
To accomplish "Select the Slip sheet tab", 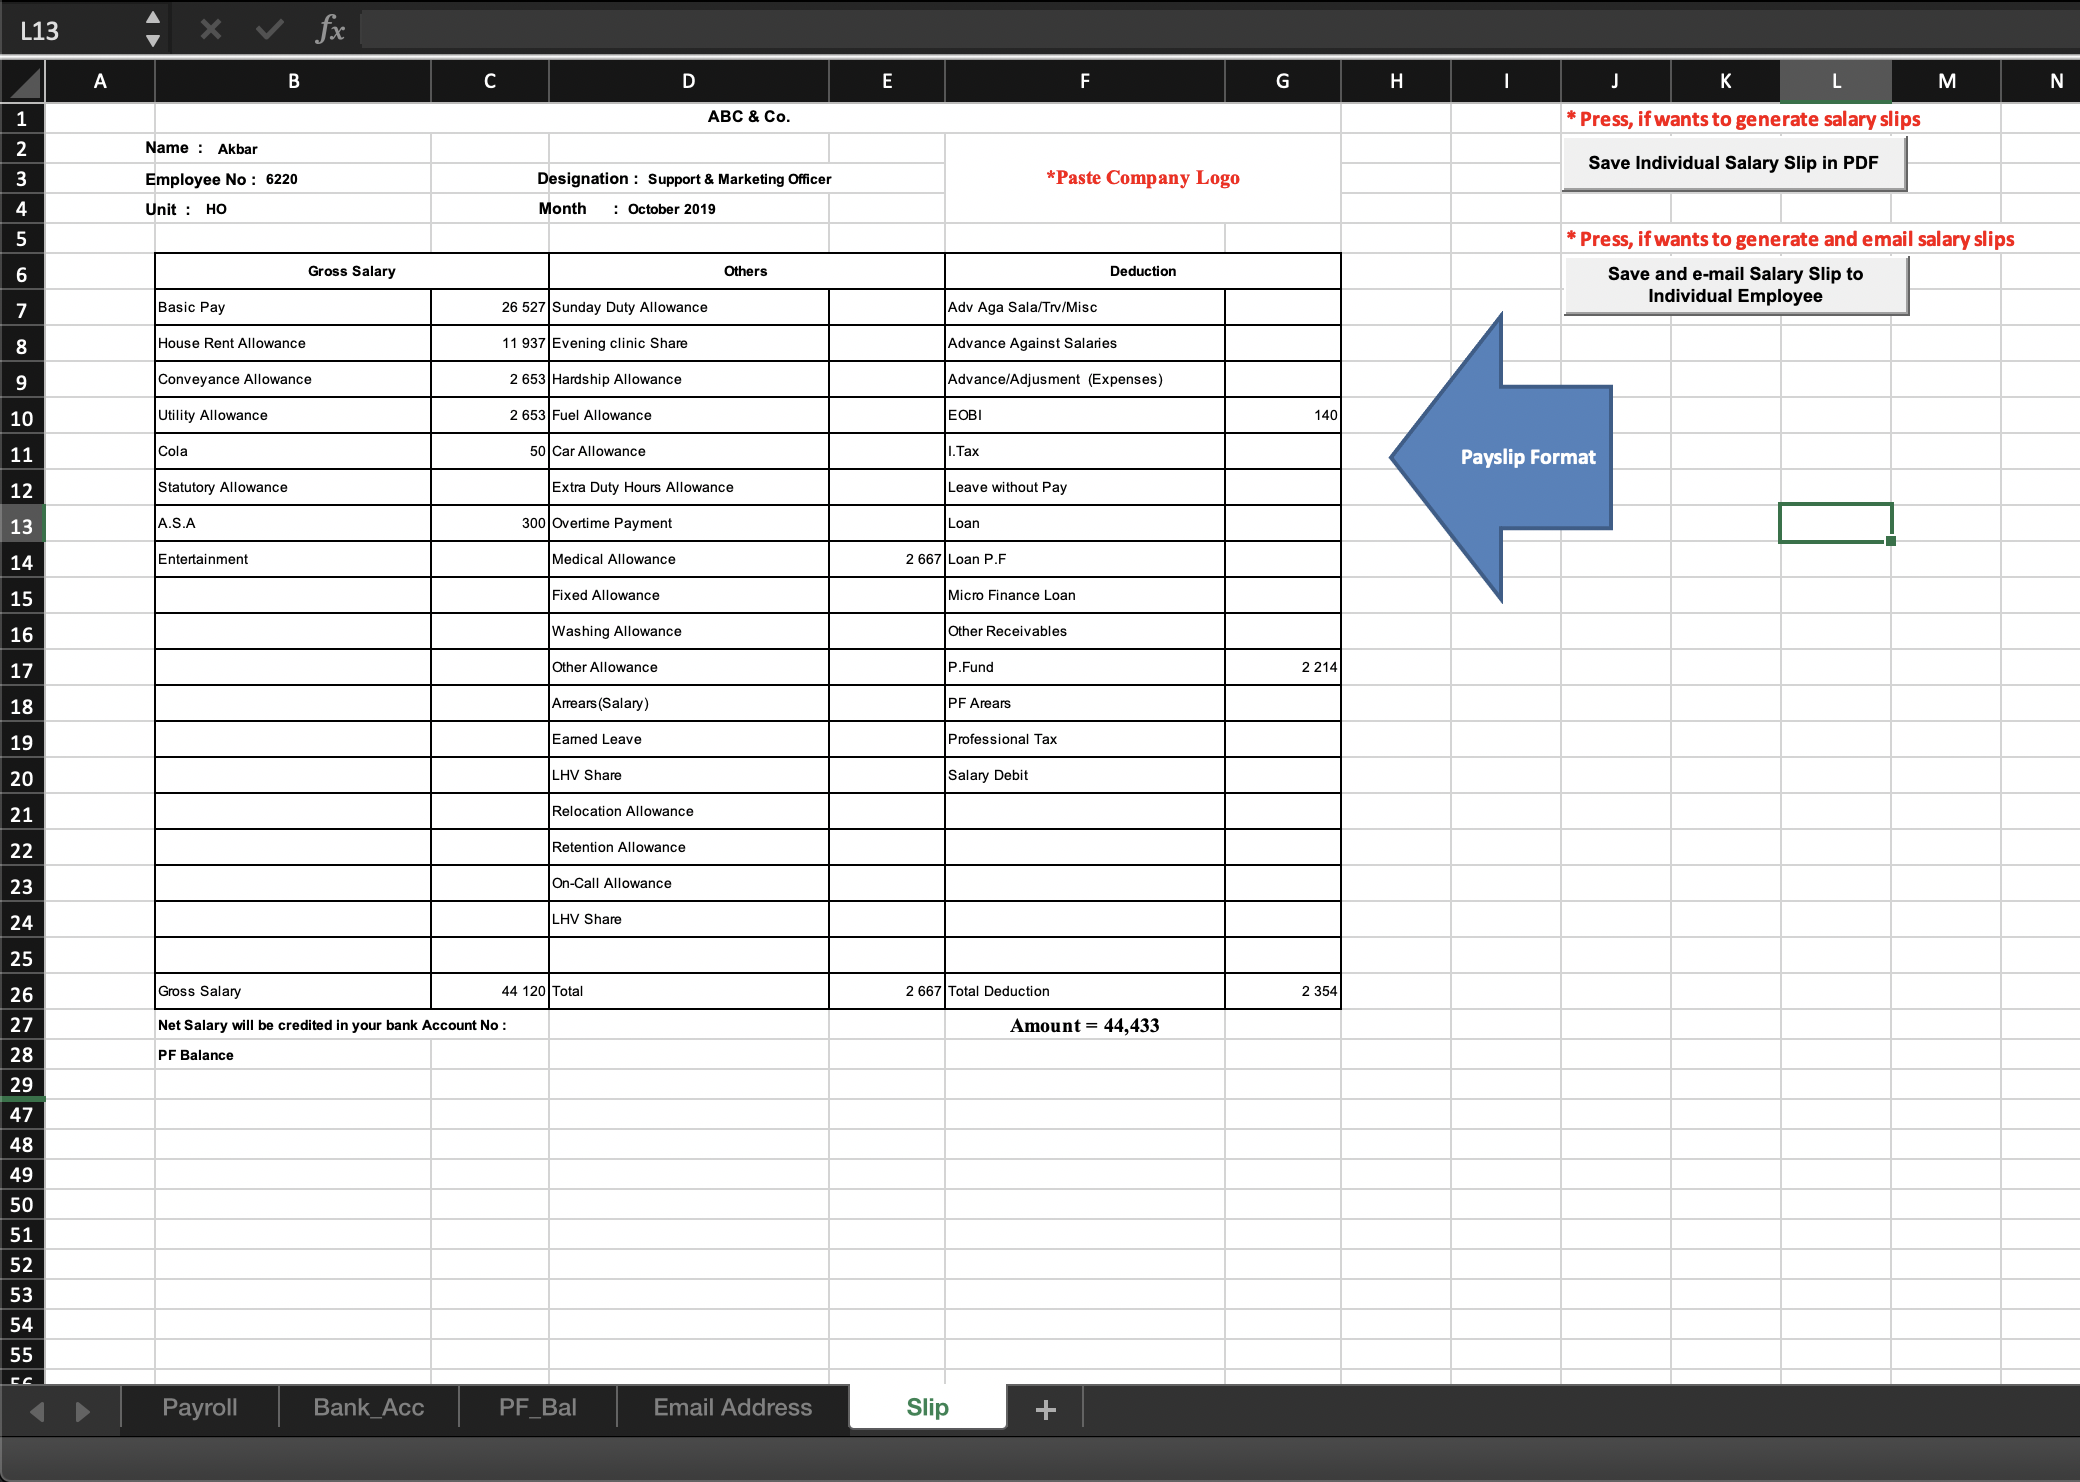I will point(928,1408).
